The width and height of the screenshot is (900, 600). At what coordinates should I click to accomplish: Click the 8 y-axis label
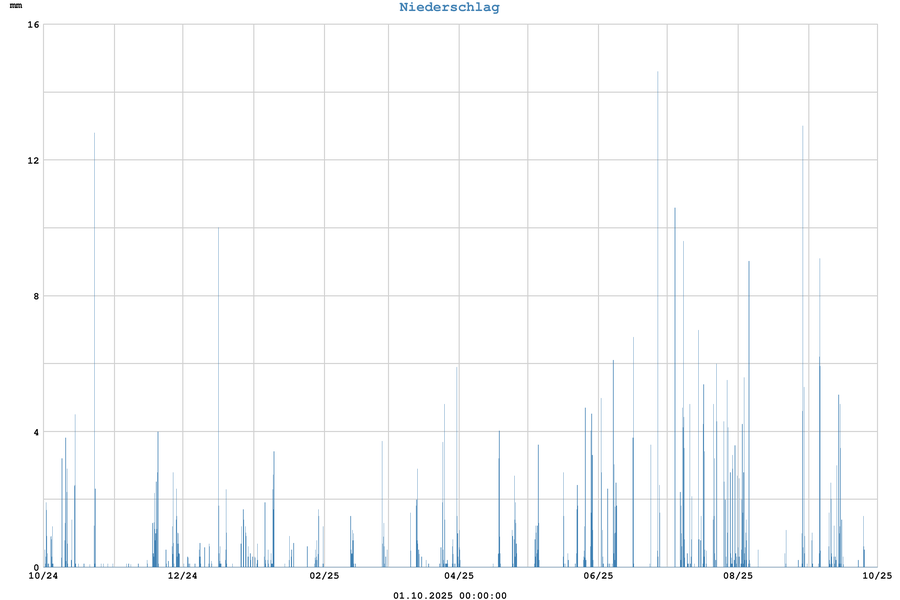[35, 296]
